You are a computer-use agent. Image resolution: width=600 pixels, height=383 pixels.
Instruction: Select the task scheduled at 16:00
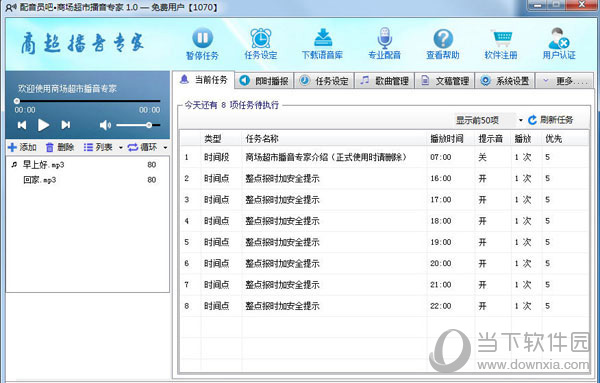[x=384, y=178]
